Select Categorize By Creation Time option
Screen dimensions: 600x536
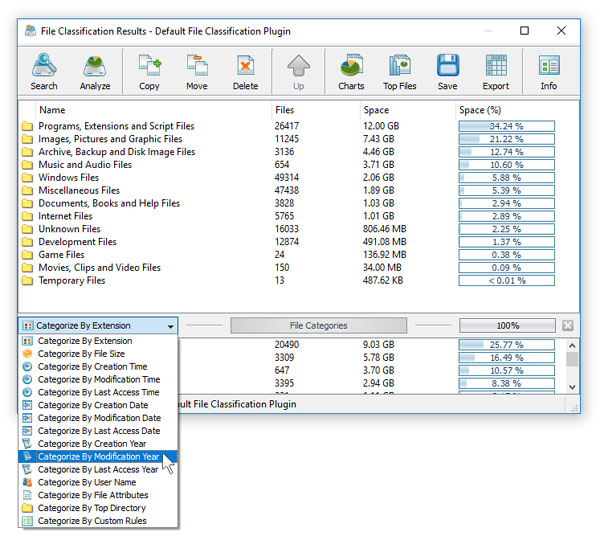98,367
